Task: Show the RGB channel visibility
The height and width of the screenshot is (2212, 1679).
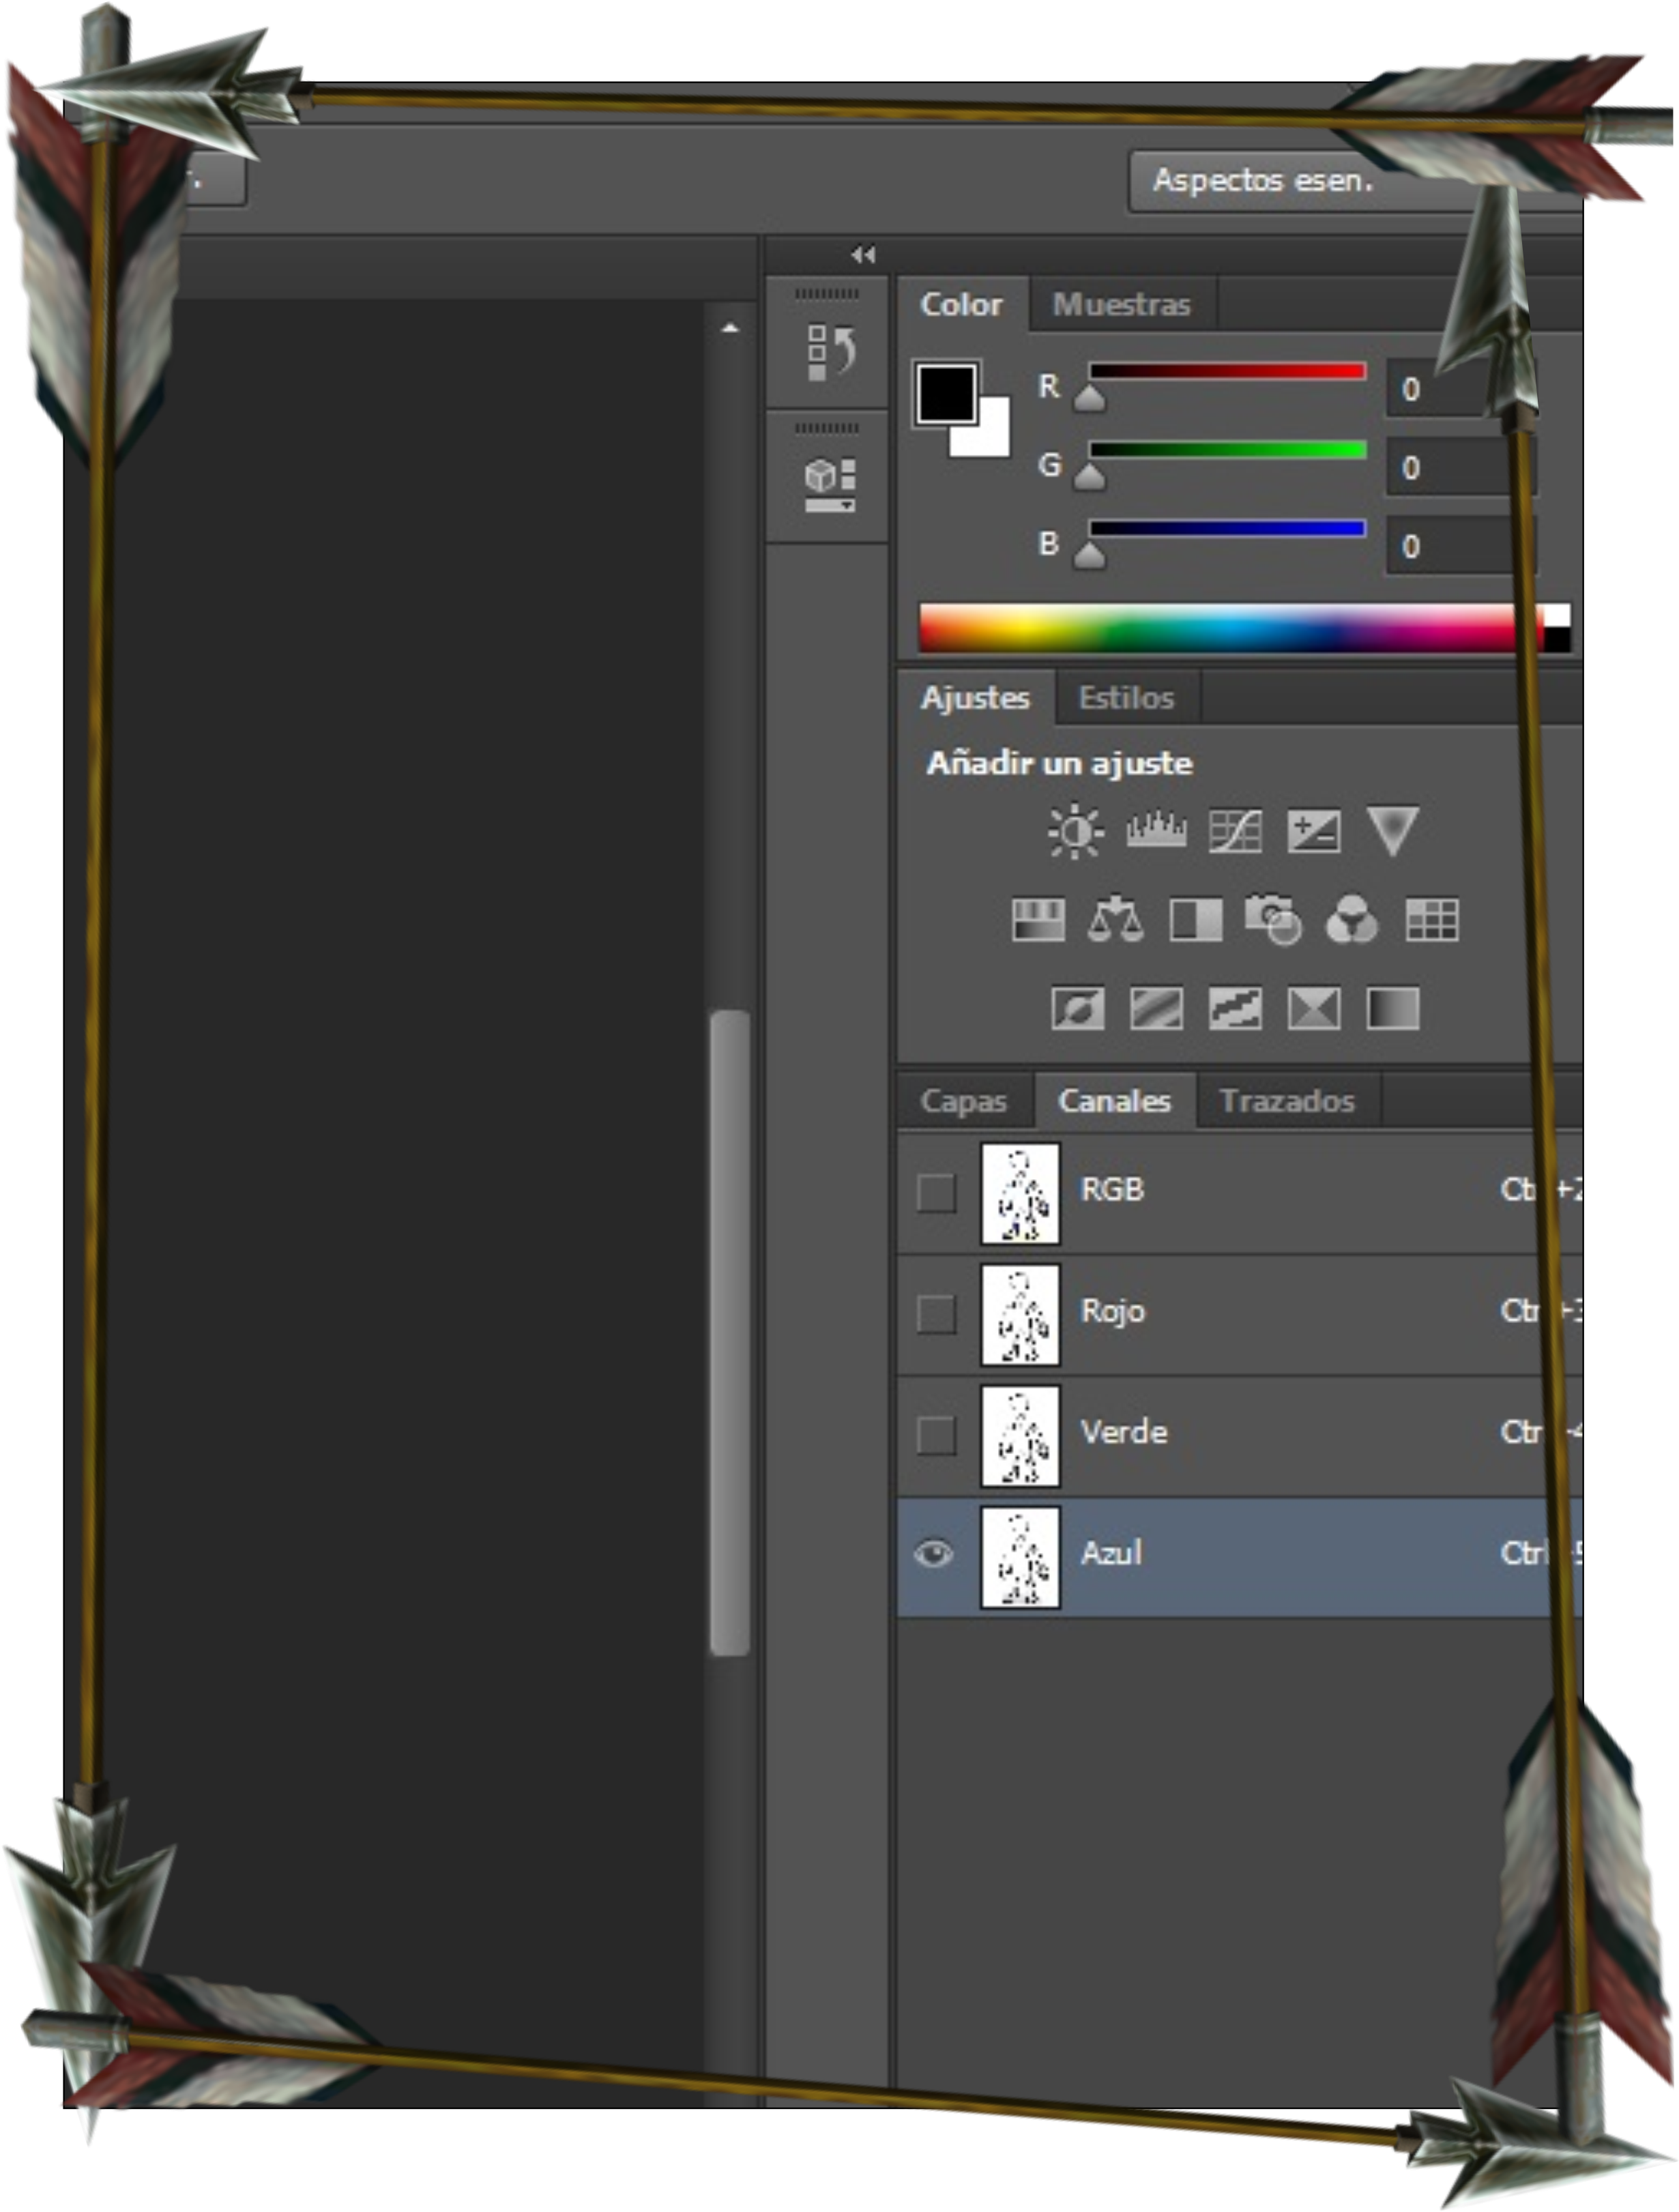Action: [x=936, y=1192]
